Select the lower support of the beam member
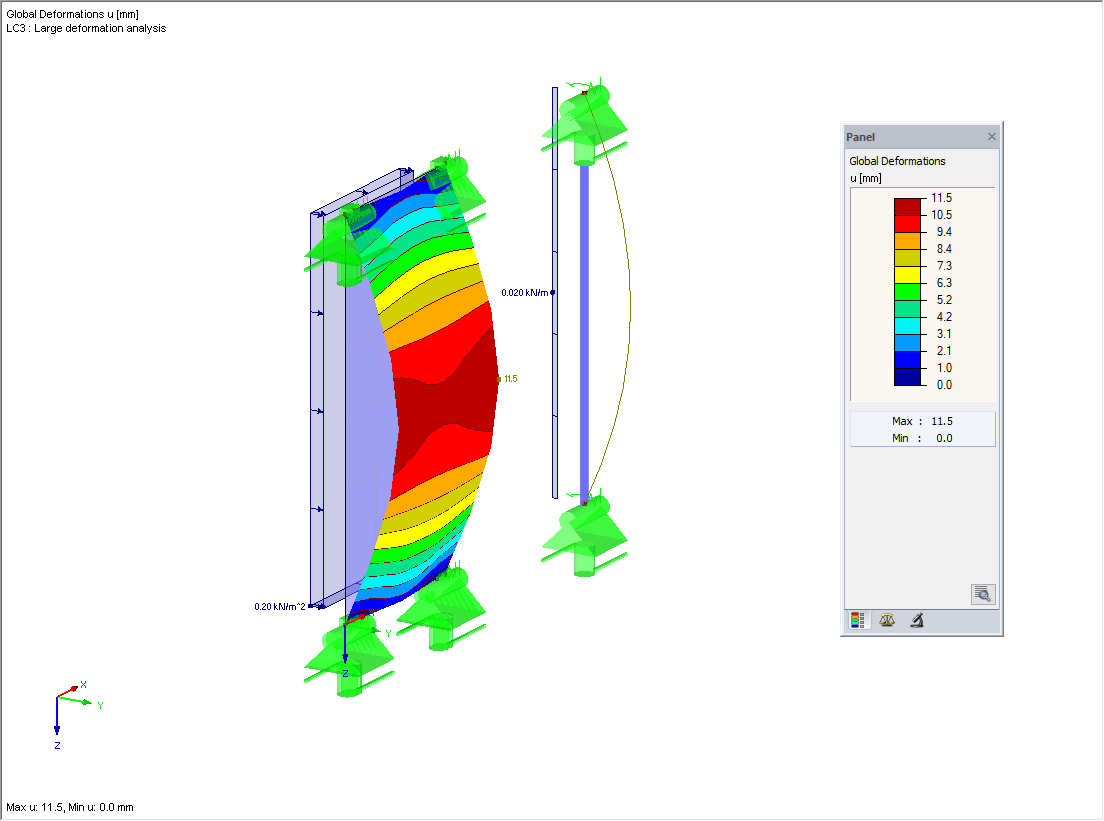 click(x=584, y=534)
